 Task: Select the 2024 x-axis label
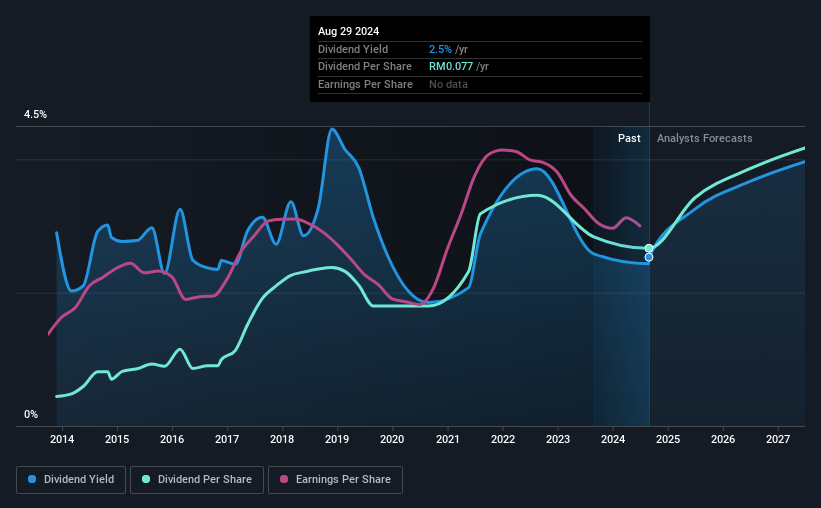click(x=613, y=439)
